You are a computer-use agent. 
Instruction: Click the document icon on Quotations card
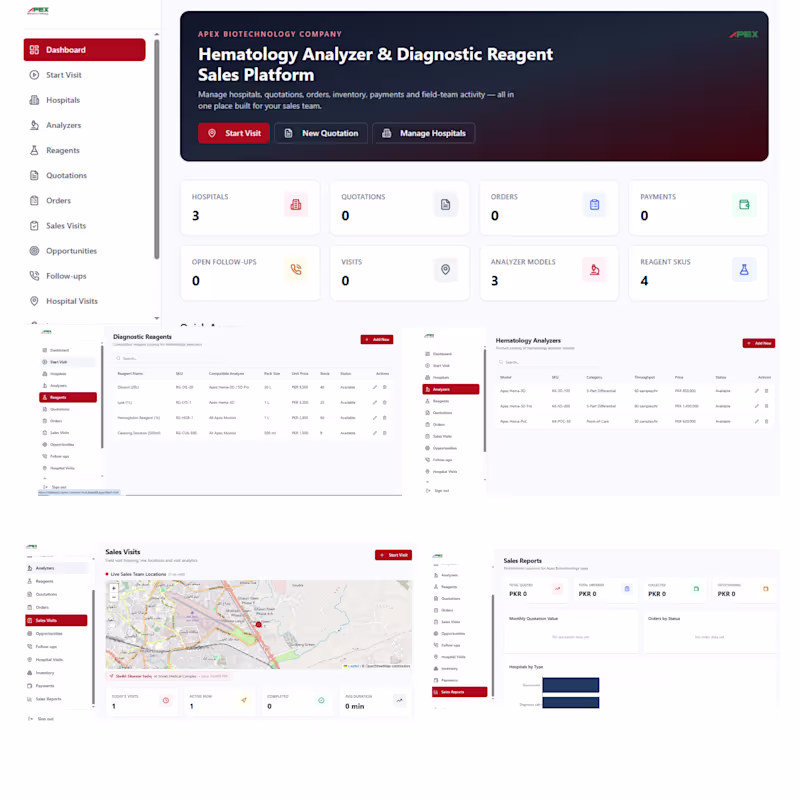click(445, 205)
